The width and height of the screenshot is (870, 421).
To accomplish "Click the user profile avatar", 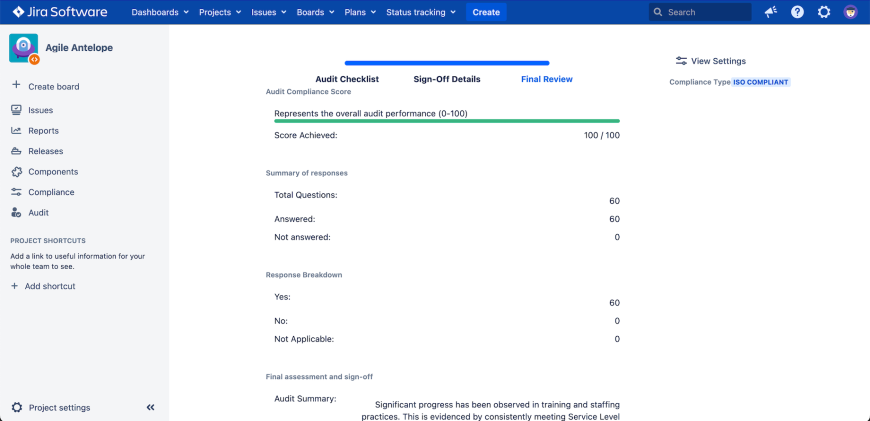I will pyautogui.click(x=851, y=12).
